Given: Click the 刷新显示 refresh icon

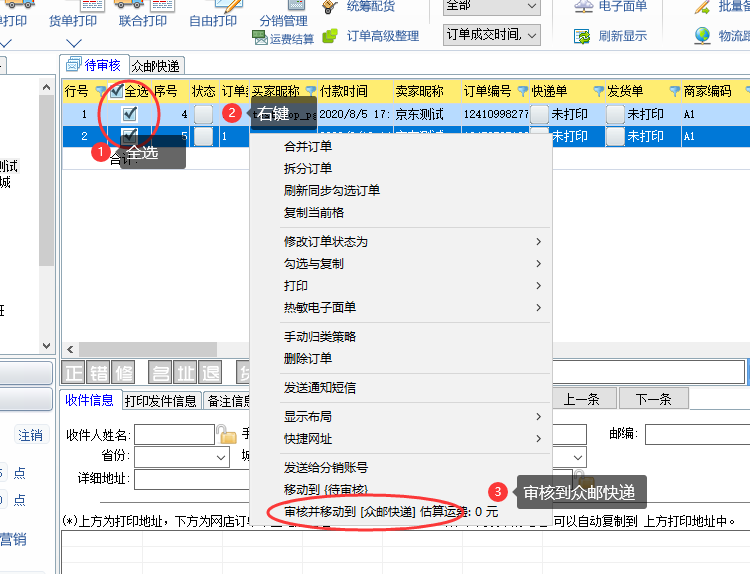Looking at the screenshot, I should click(582, 36).
